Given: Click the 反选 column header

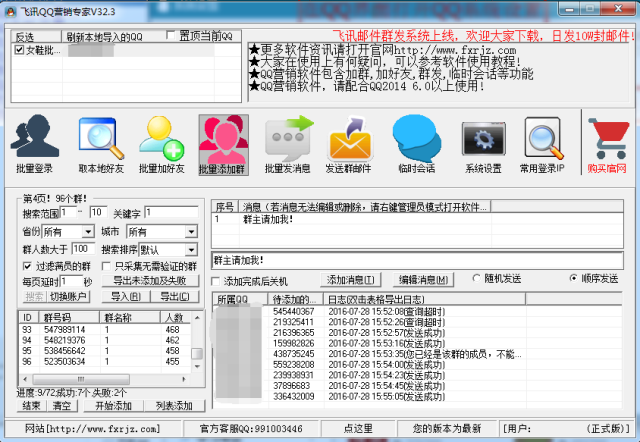Looking at the screenshot, I should click(x=36, y=37).
